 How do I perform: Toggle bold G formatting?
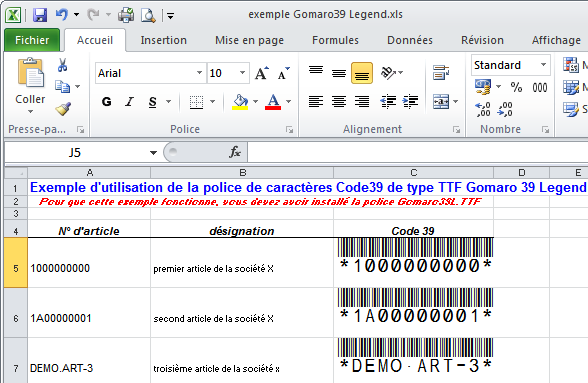pos(106,102)
